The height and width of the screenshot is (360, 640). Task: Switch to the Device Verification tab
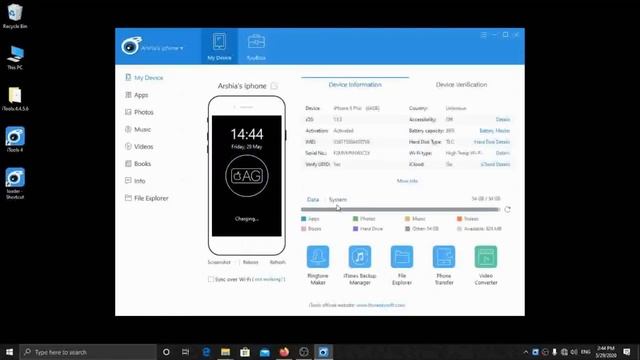click(x=461, y=84)
